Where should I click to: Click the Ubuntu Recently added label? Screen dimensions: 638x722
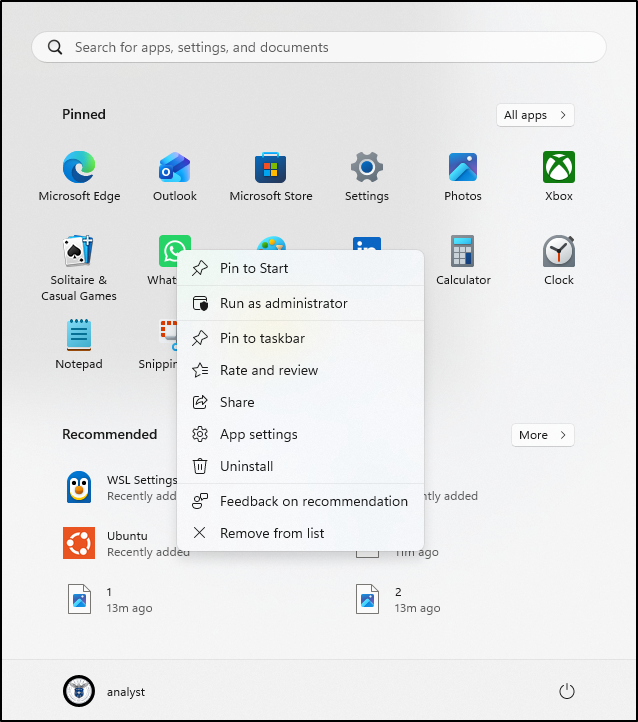tap(148, 552)
